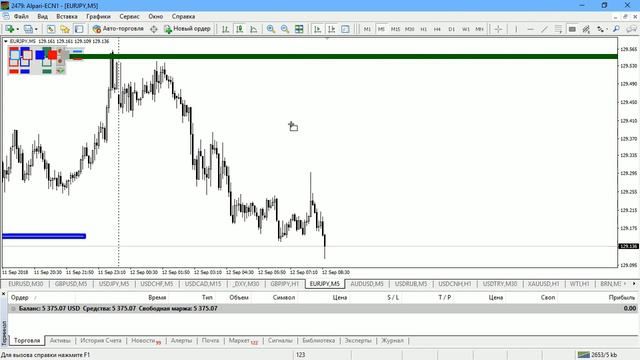Open the Сервис menu
Screen dimensions: 640x360
[129, 16]
